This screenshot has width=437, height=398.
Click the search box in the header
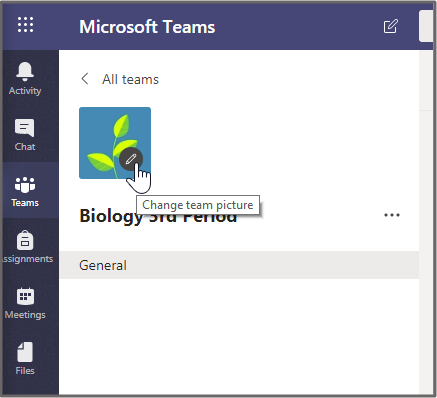click(x=426, y=26)
